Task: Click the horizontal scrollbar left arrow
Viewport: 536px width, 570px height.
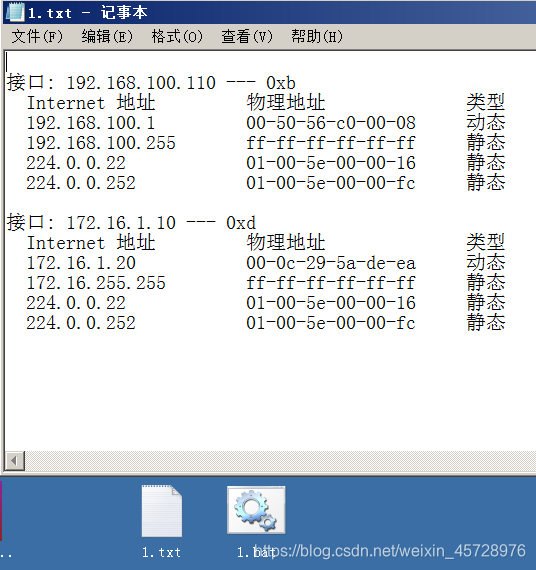Action: click(15, 461)
